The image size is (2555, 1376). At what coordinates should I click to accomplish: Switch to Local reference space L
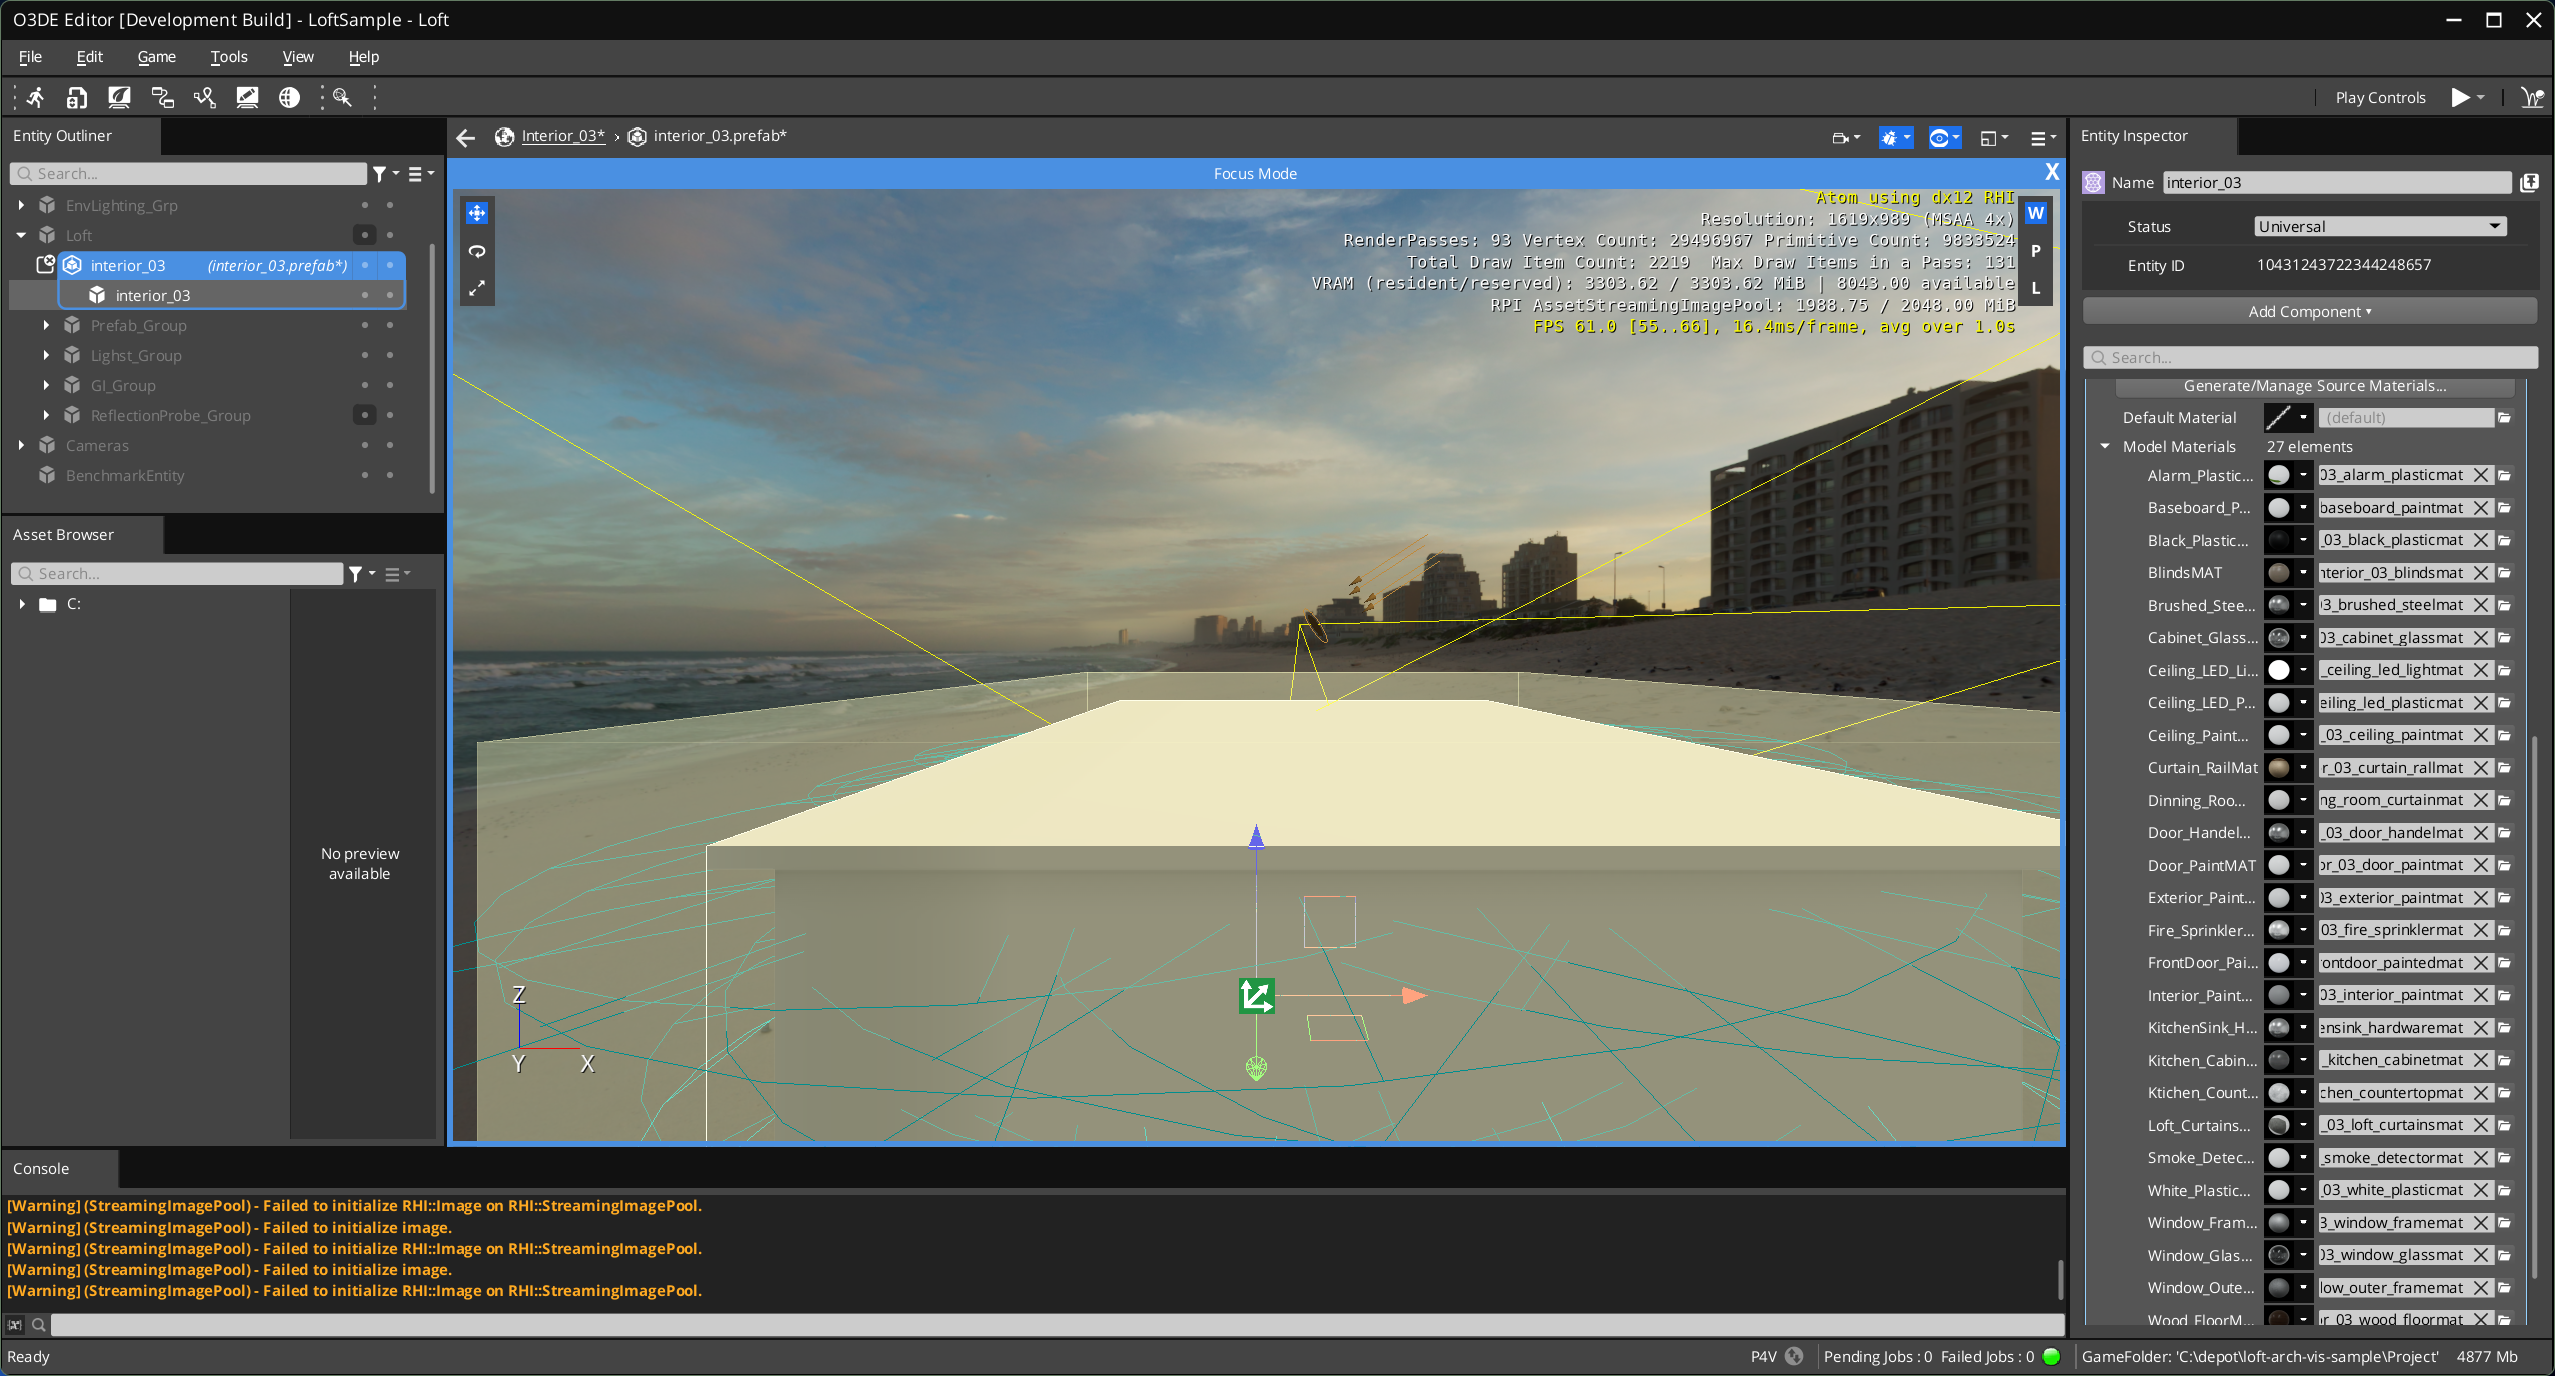[x=2035, y=288]
